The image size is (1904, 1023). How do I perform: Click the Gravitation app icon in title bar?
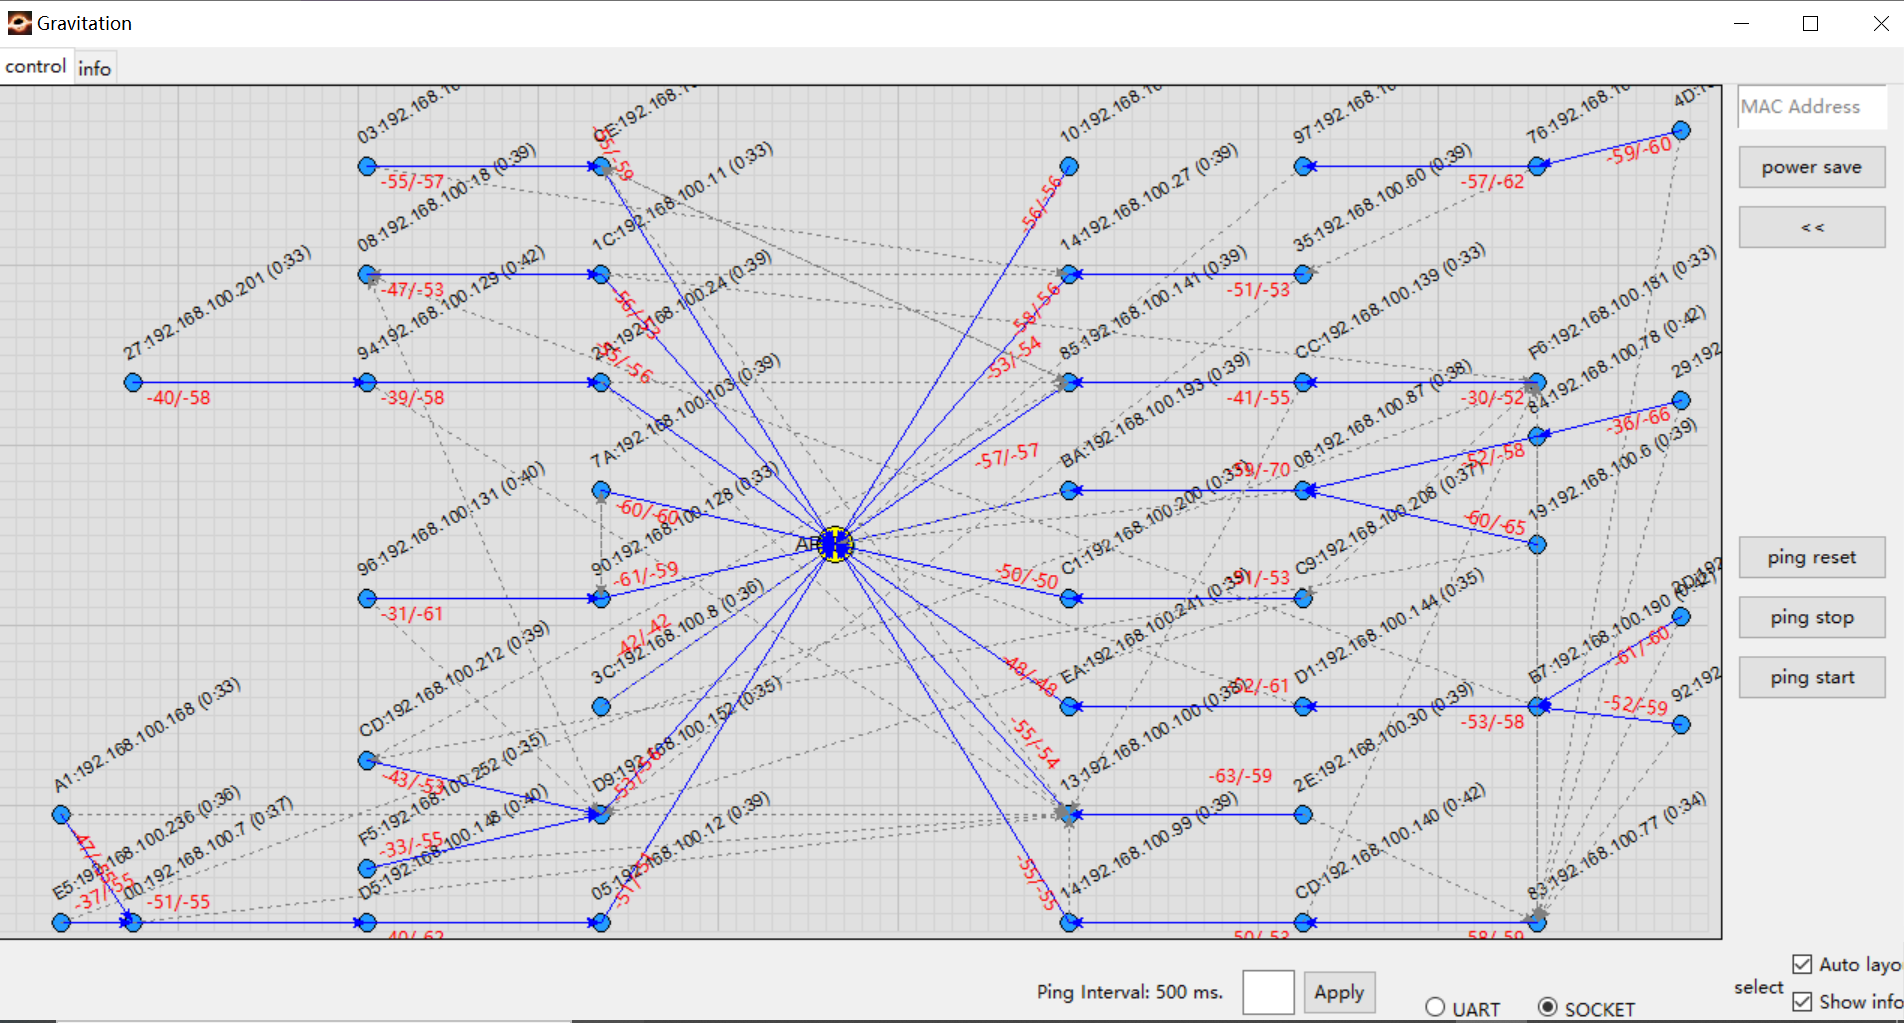point(19,23)
